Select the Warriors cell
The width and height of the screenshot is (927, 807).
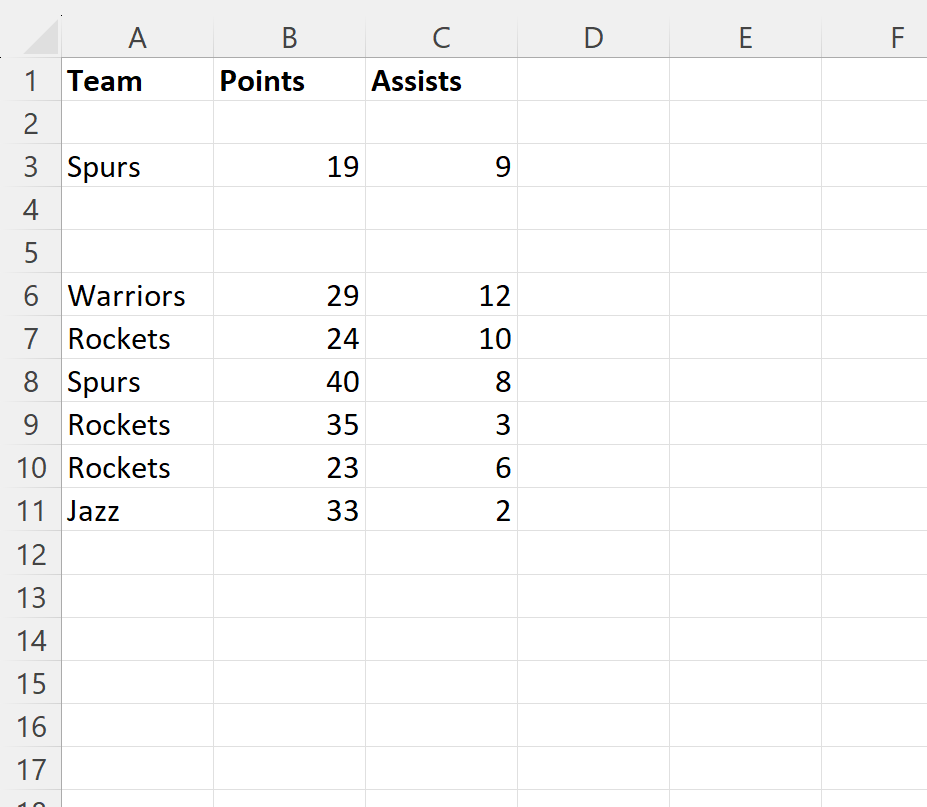(x=137, y=294)
